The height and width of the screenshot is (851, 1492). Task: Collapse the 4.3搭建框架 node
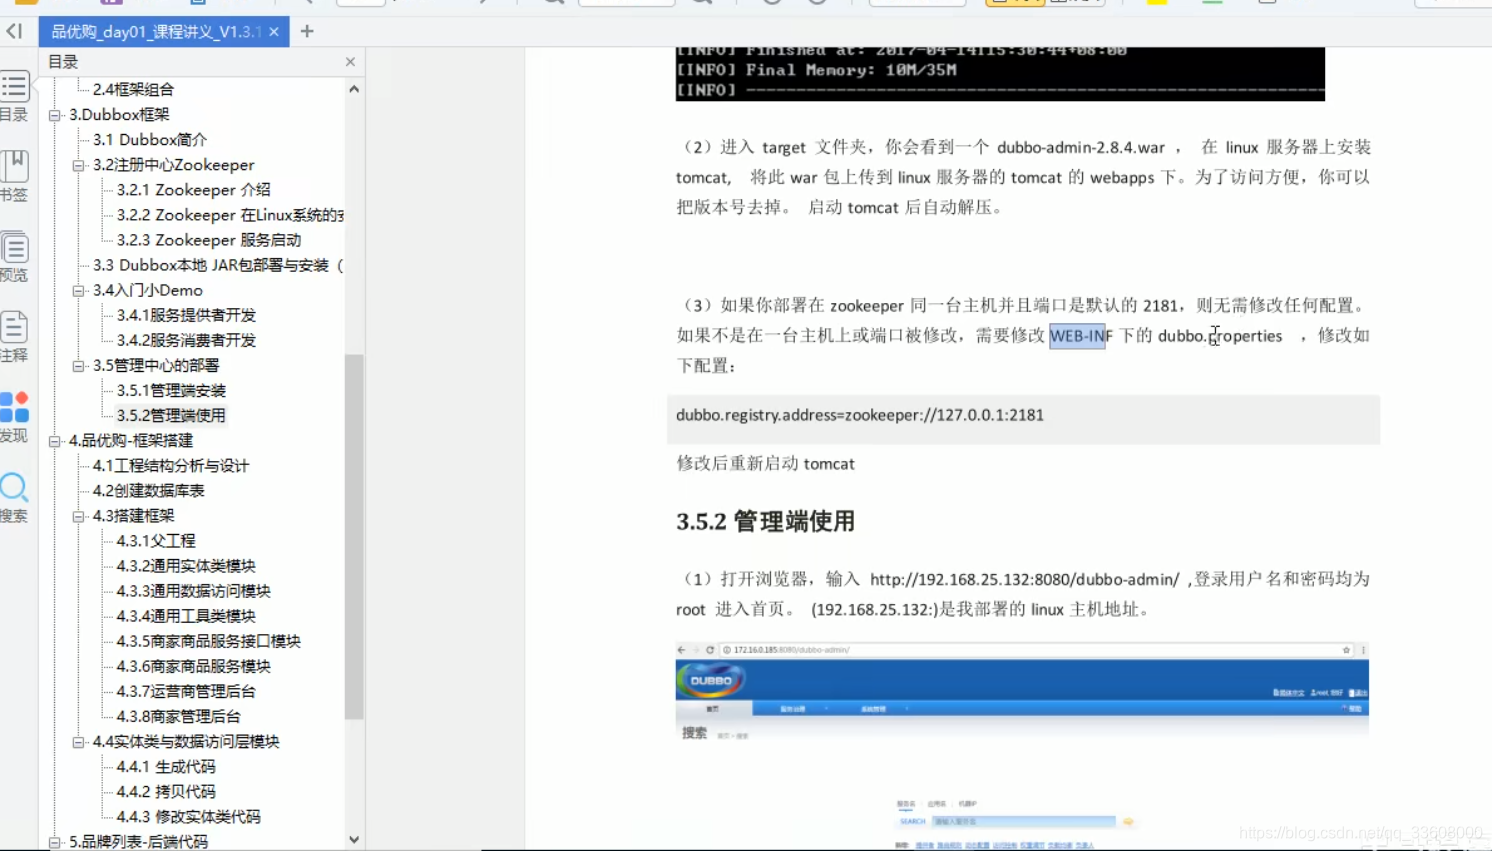(x=79, y=516)
